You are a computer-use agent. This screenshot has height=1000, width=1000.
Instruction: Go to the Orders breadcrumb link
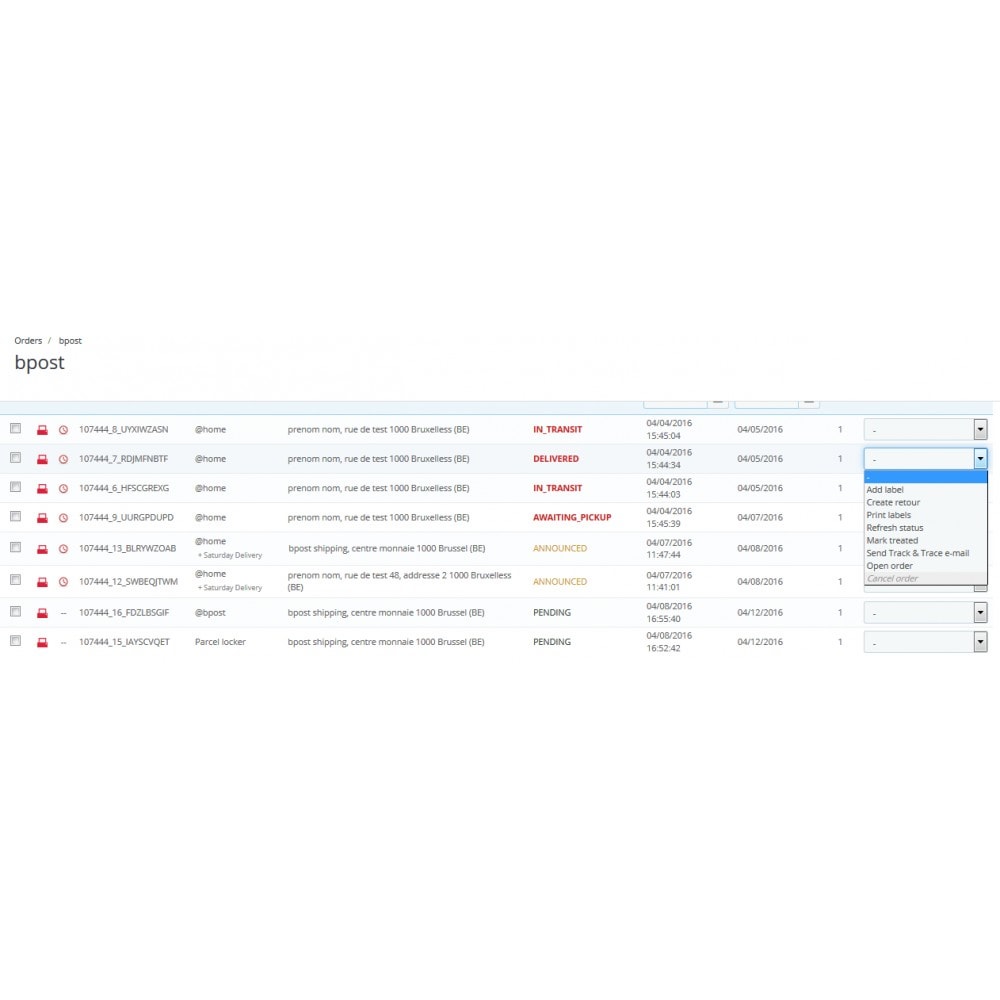[x=28, y=341]
